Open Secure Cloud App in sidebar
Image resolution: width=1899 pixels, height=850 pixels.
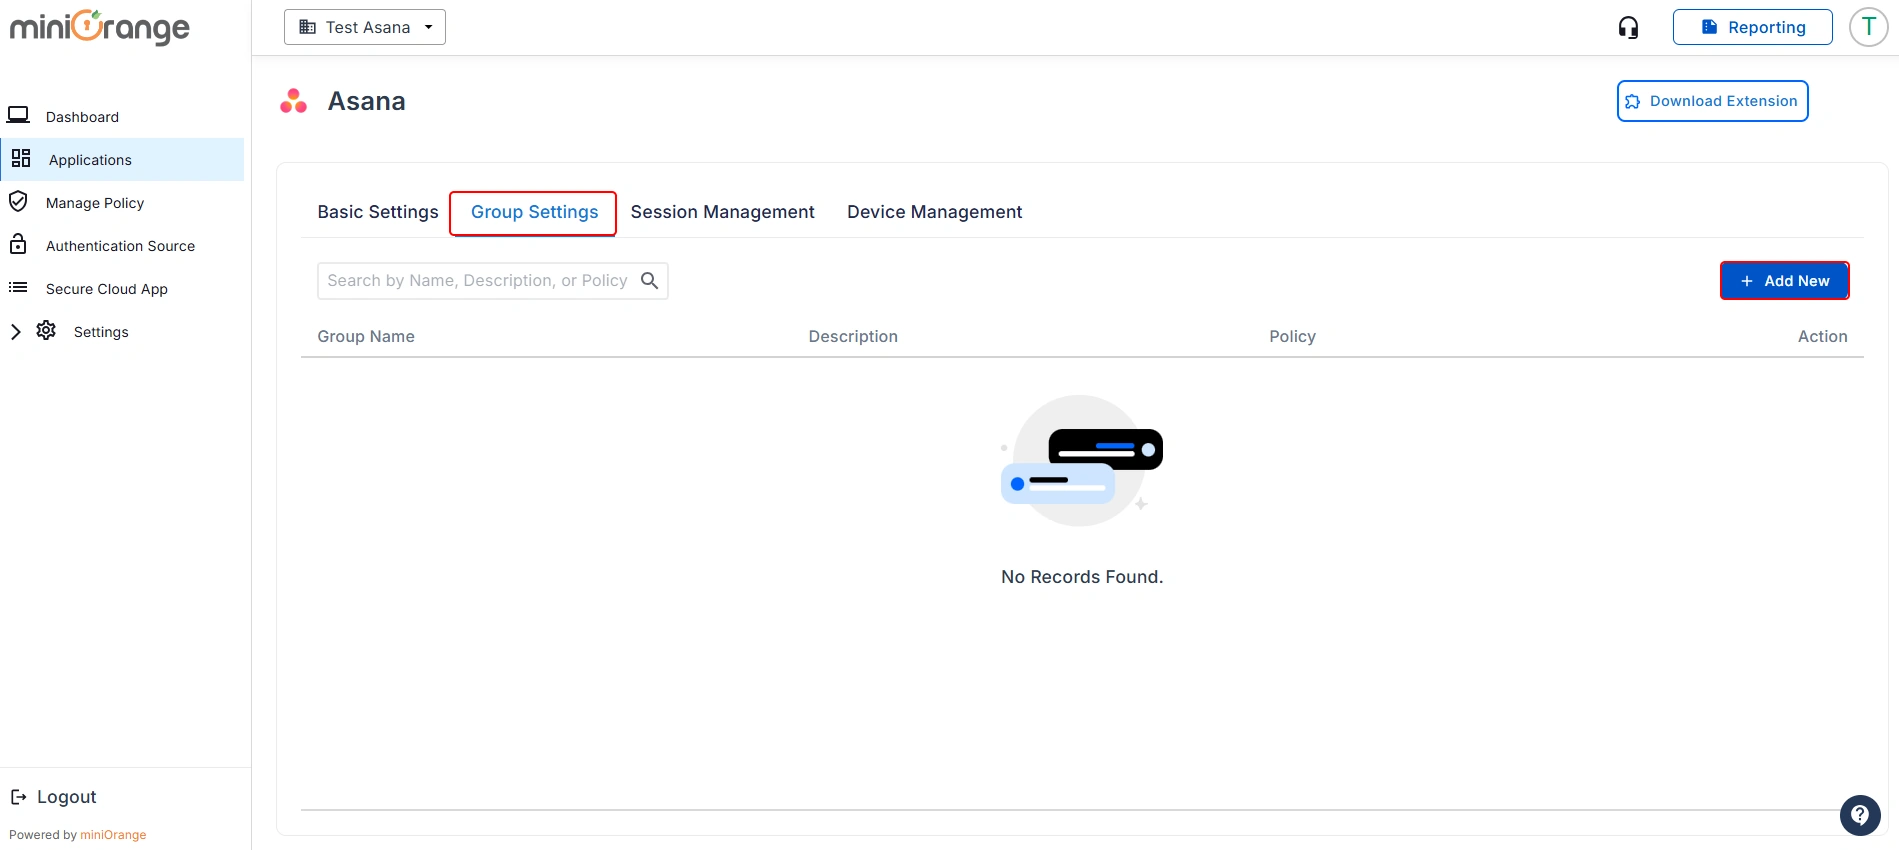[x=107, y=289]
